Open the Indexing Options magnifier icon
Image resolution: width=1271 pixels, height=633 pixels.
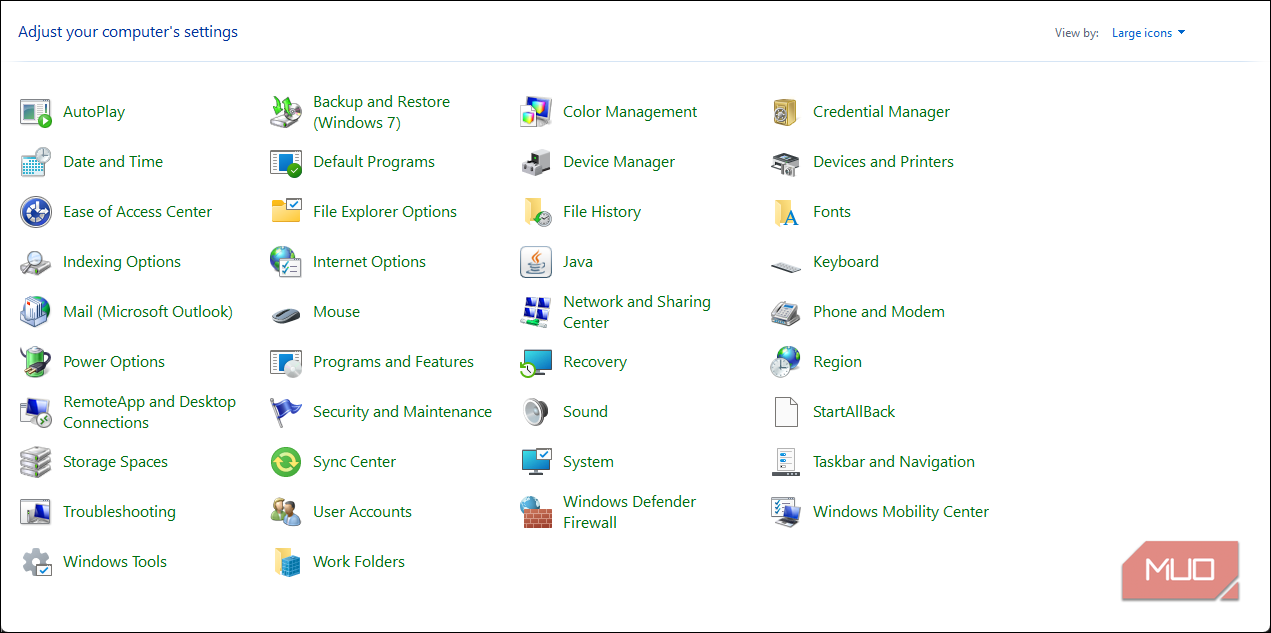36,262
